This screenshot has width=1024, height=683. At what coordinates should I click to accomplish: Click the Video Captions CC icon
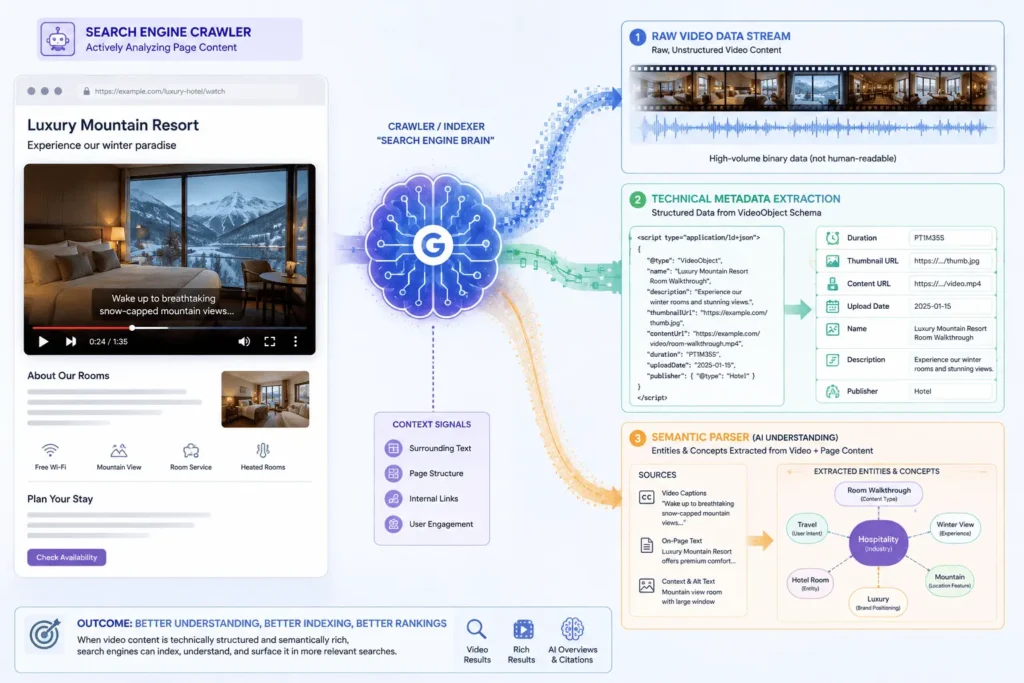(646, 498)
